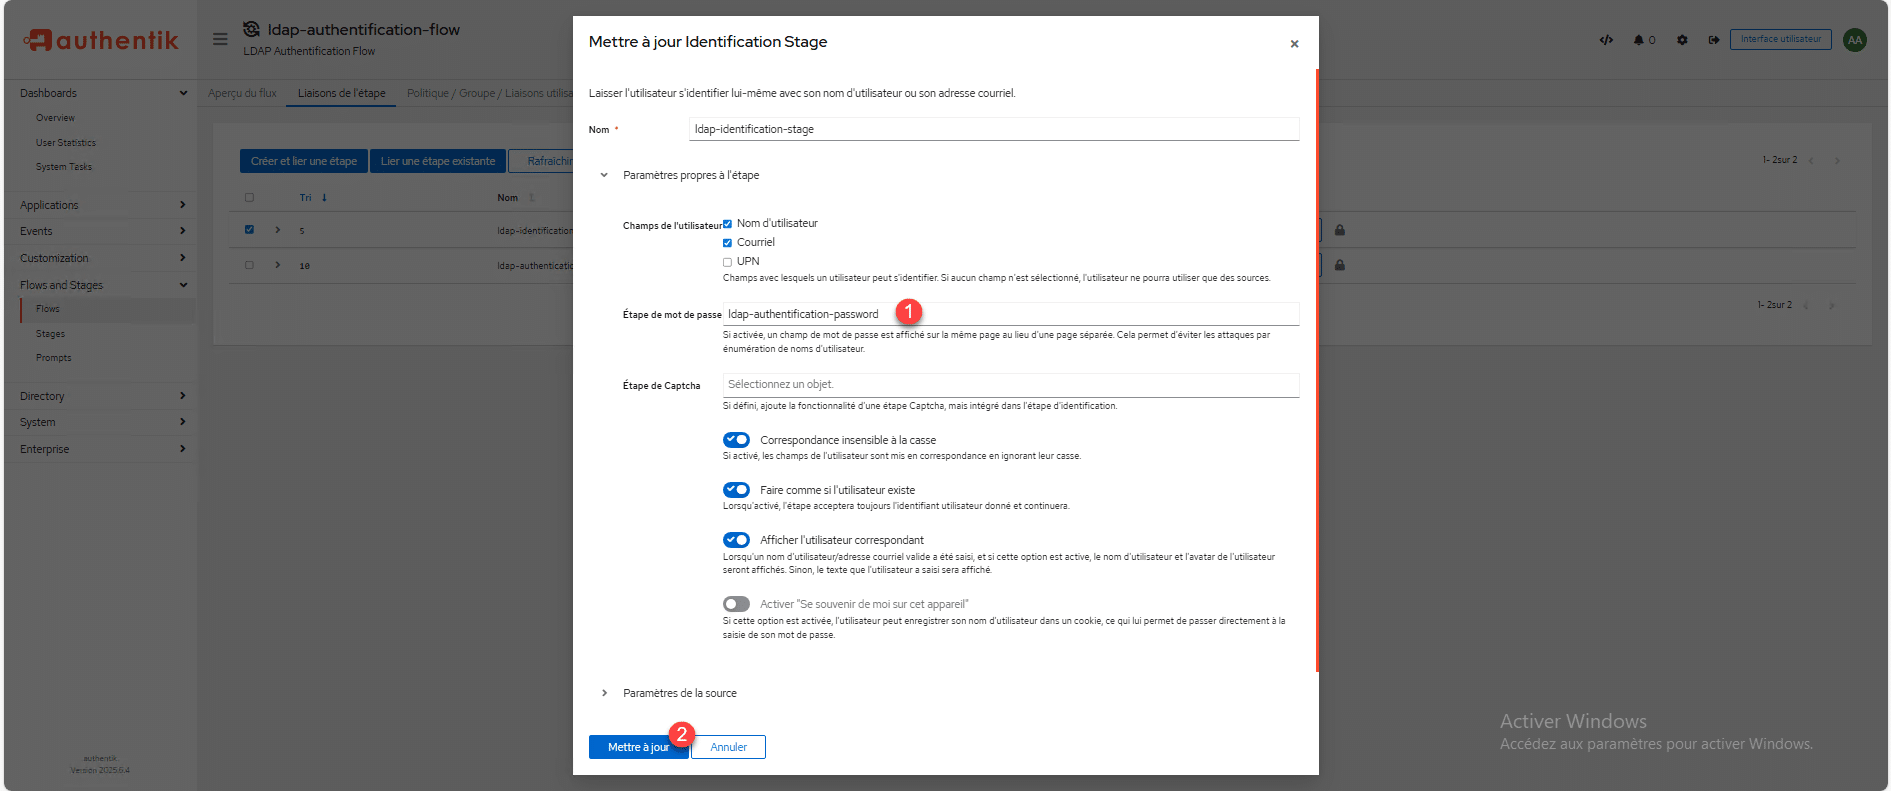Enable the 'Se souvenir de moi' toggle
The image size is (1891, 791).
[x=736, y=604]
